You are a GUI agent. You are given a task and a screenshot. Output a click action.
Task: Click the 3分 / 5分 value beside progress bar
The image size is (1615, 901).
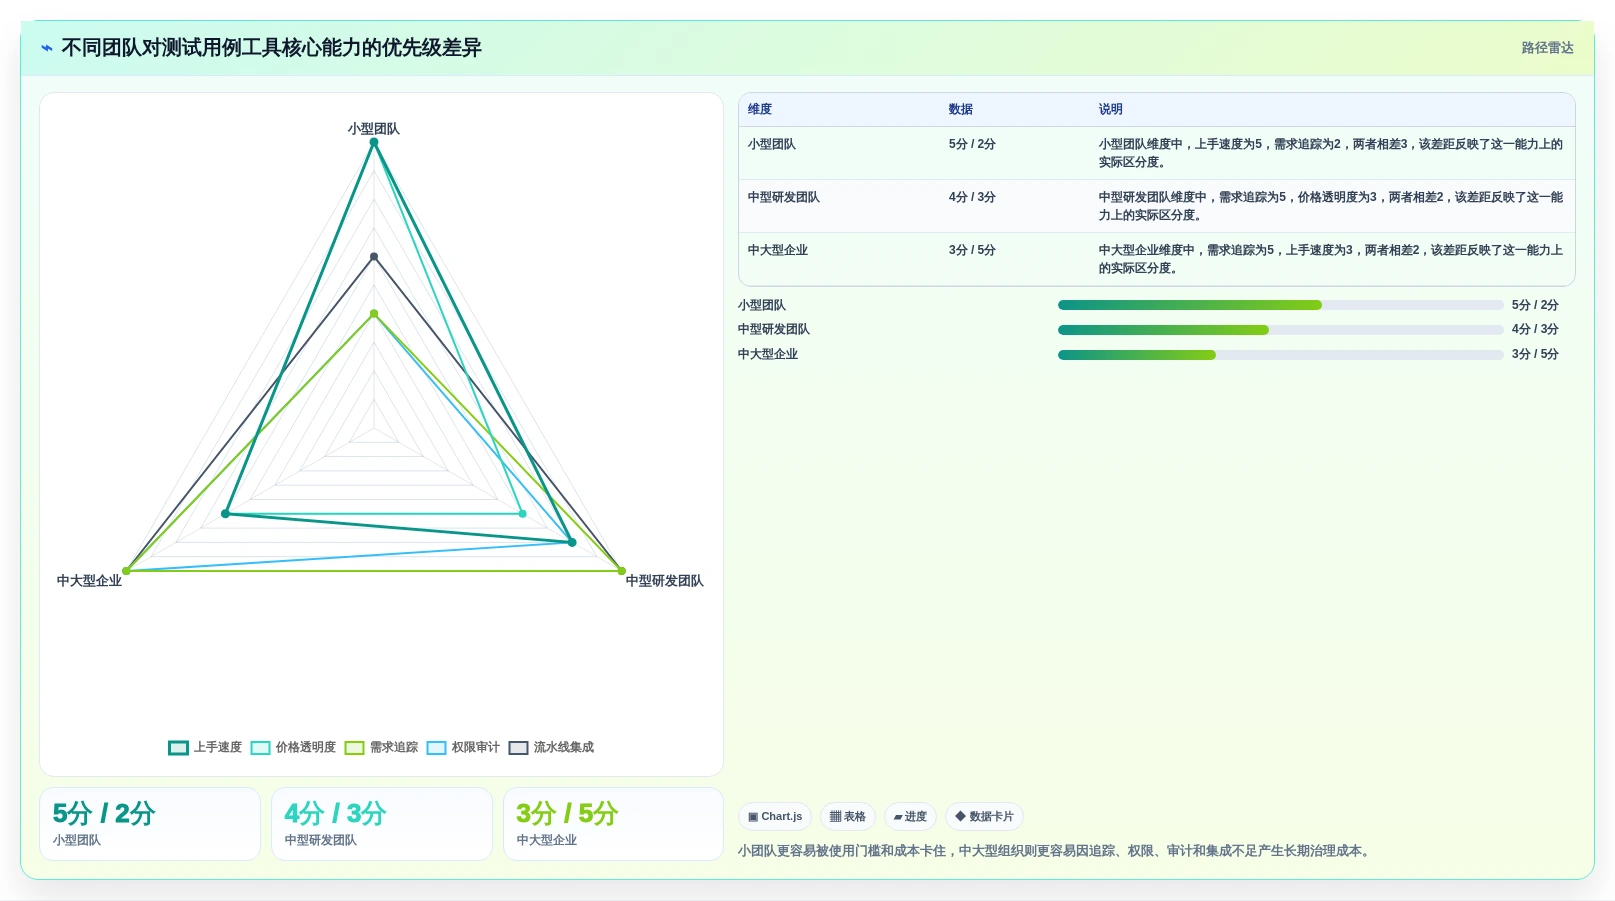[x=1535, y=354]
